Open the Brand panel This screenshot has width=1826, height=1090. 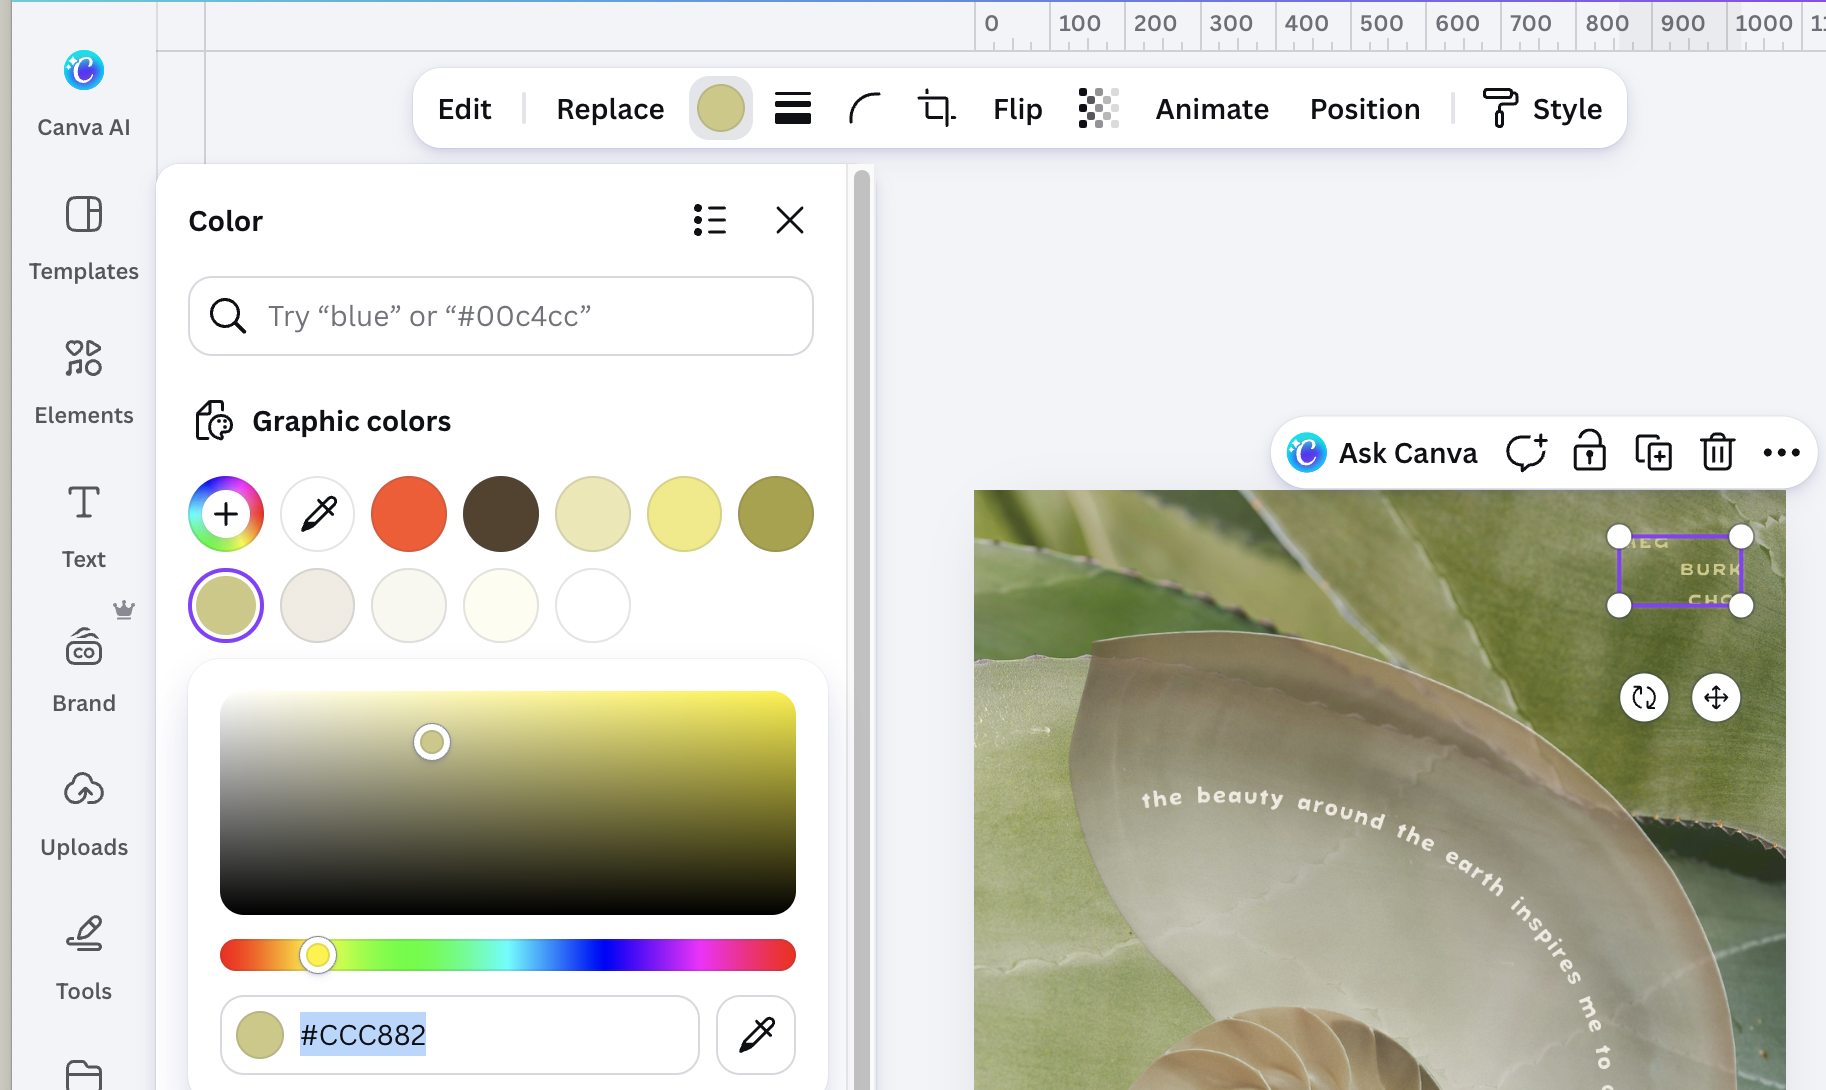tap(84, 670)
